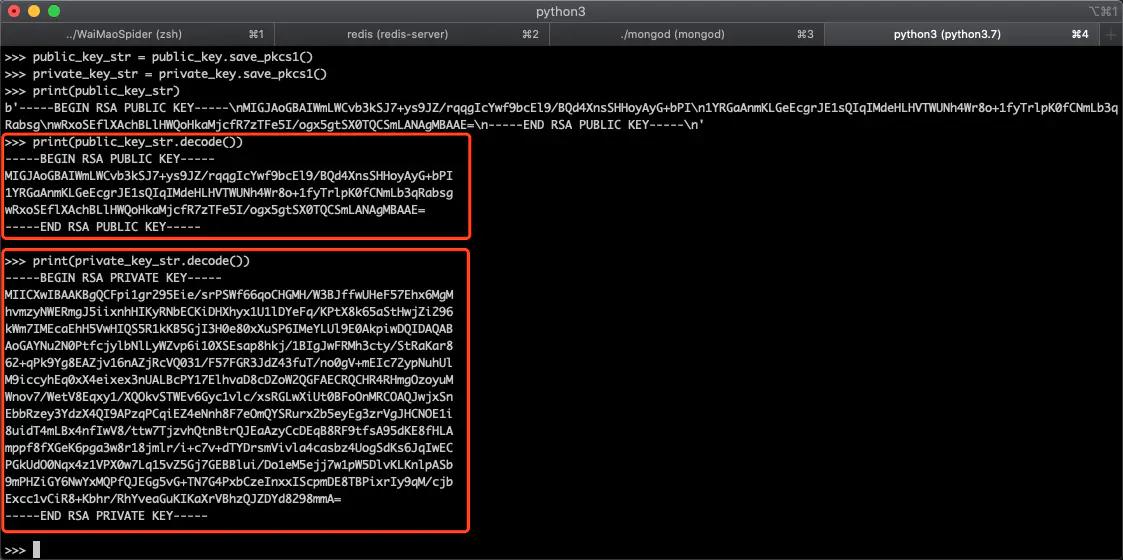This screenshot has height=560, width=1123.
Task: Open a new tab with plus button
Action: [1111, 34]
